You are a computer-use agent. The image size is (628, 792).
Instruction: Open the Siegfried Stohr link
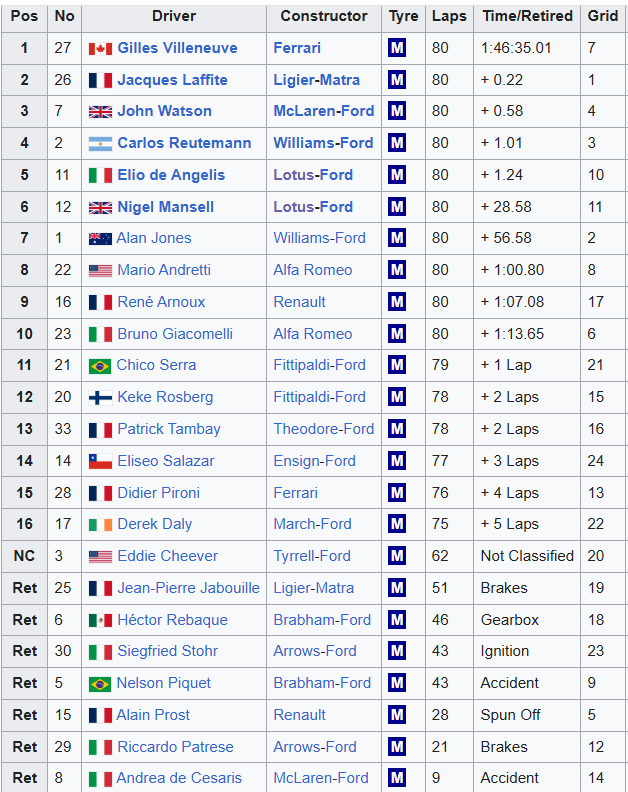tap(167, 651)
